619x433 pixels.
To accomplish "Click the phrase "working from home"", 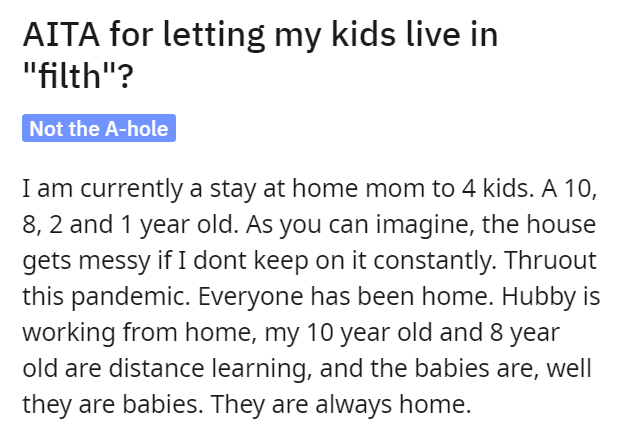I will pos(137,332).
